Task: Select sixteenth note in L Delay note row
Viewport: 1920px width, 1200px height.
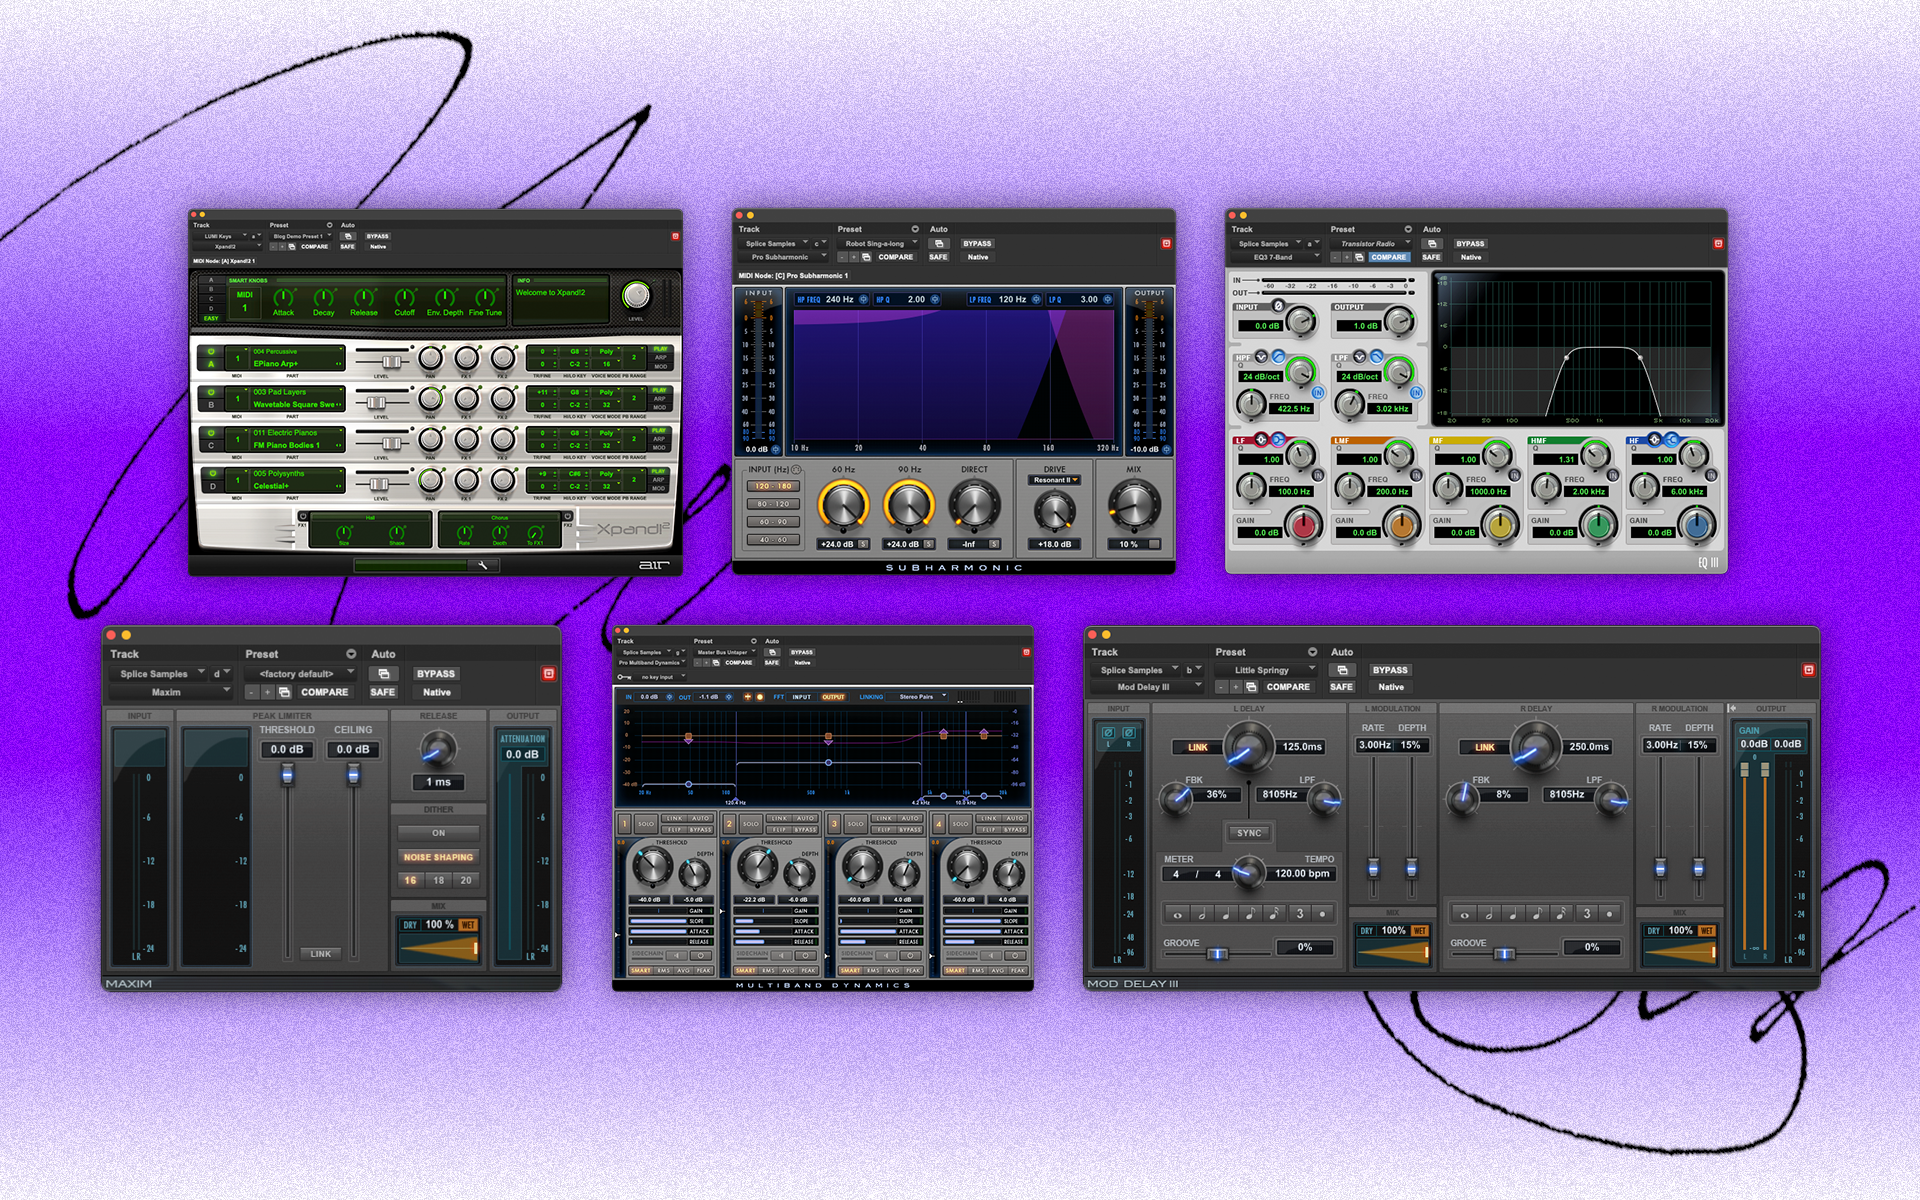Action: (x=1274, y=914)
